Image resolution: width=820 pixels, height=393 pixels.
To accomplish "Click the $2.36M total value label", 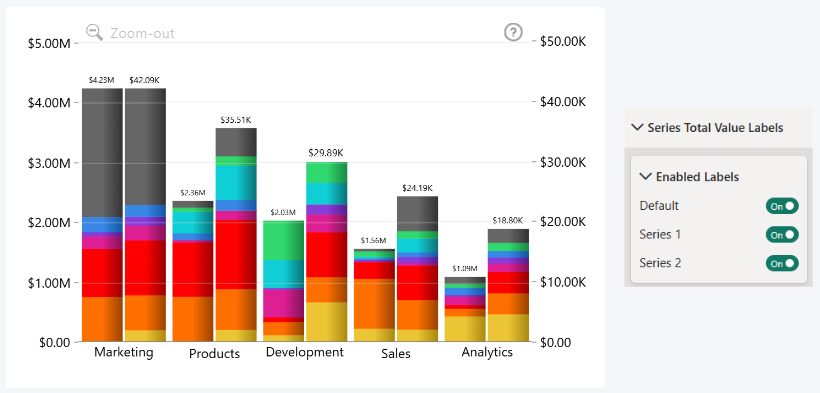I will pyautogui.click(x=192, y=193).
